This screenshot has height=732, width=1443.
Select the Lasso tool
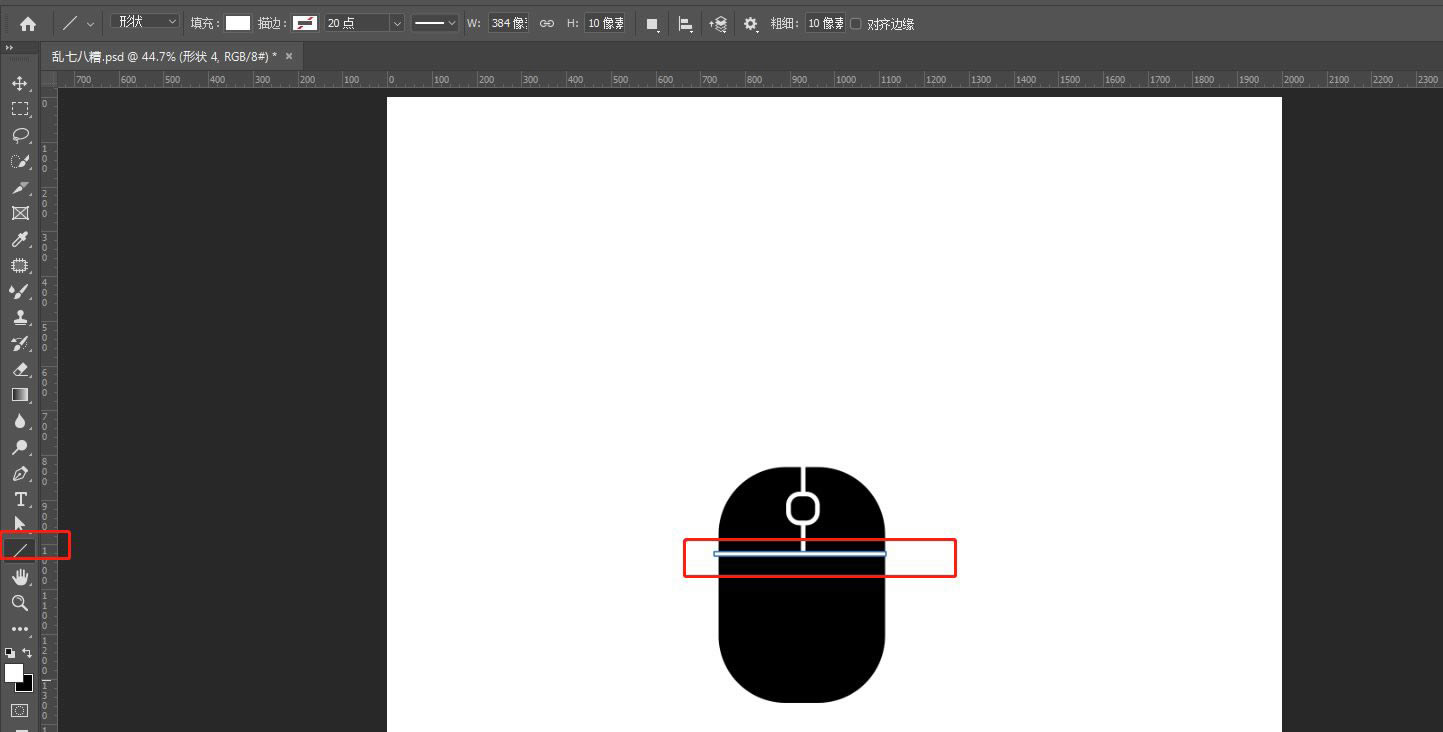[x=19, y=135]
